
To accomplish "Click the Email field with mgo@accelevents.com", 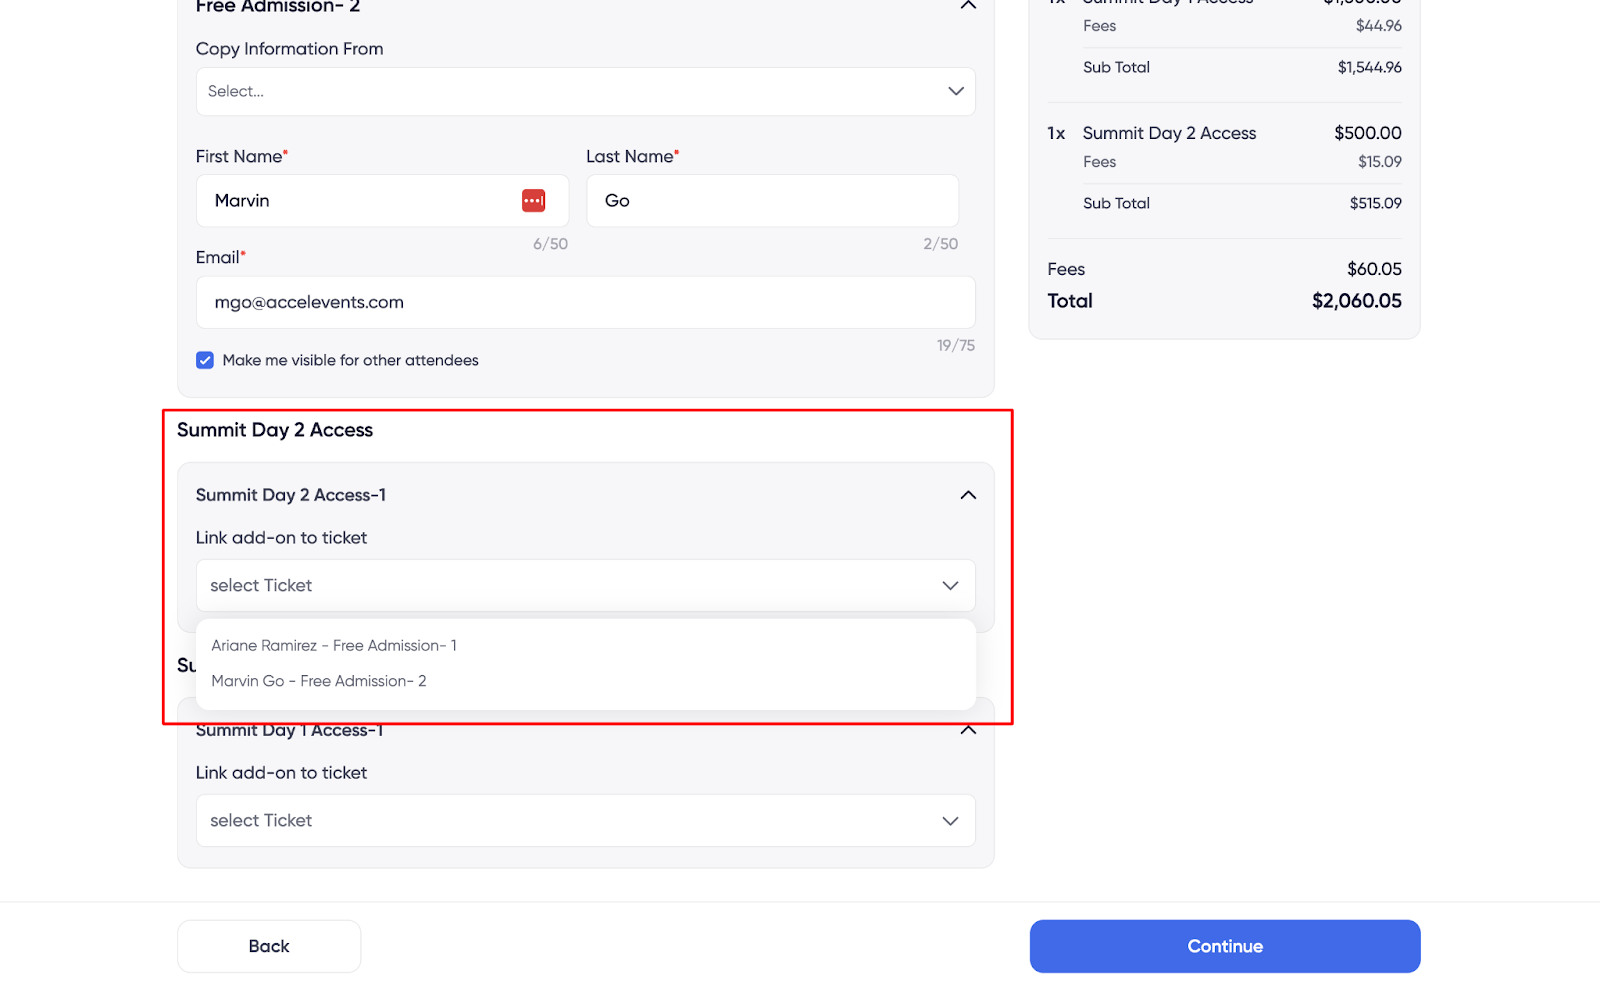I will tap(585, 302).
